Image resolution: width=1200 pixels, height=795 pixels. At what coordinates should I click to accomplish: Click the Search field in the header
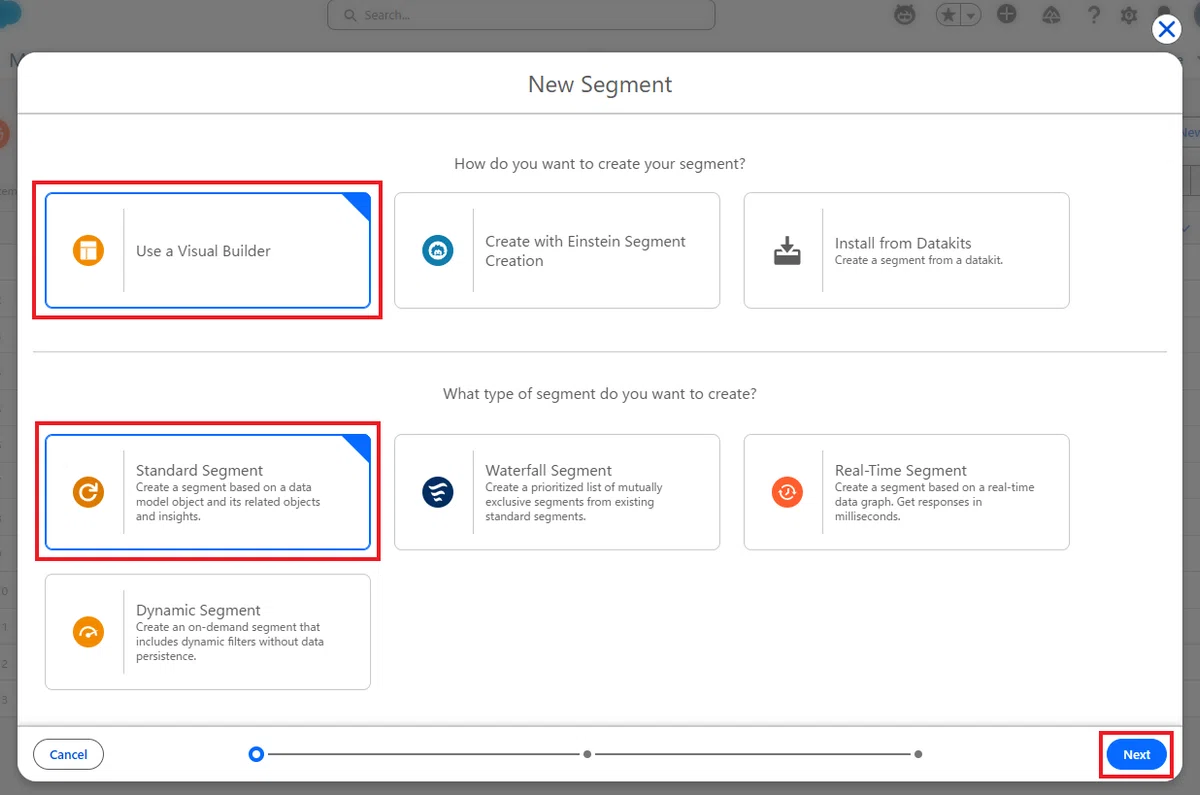click(x=521, y=15)
